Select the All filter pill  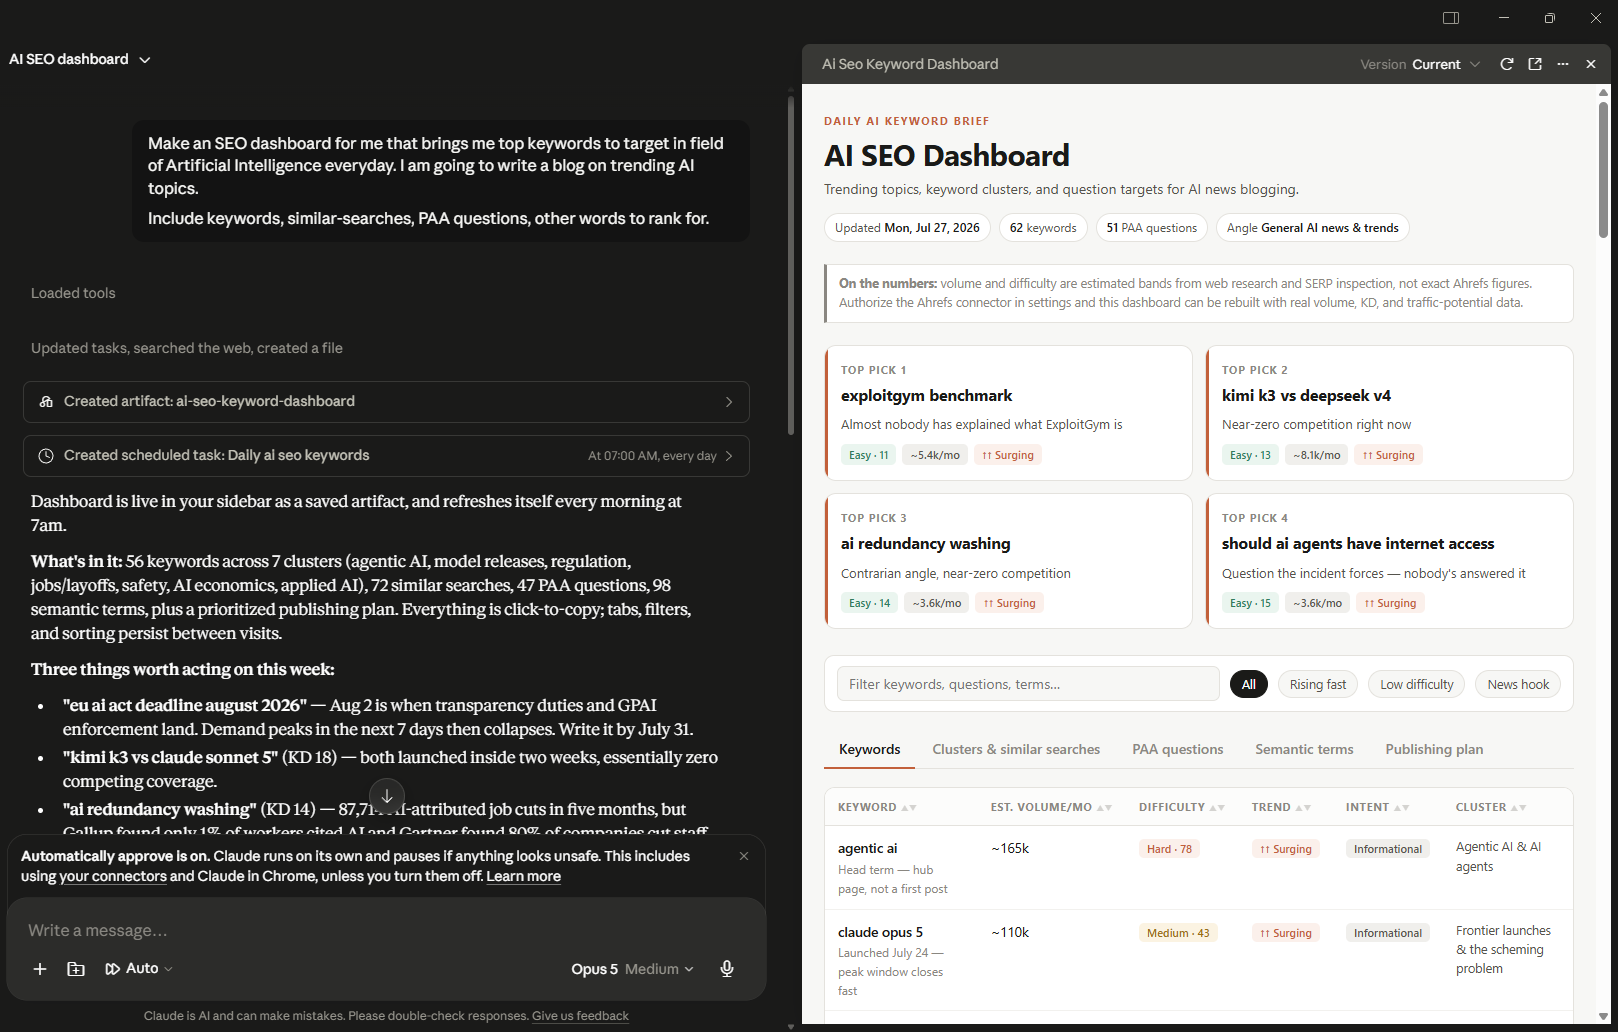pyautogui.click(x=1249, y=684)
